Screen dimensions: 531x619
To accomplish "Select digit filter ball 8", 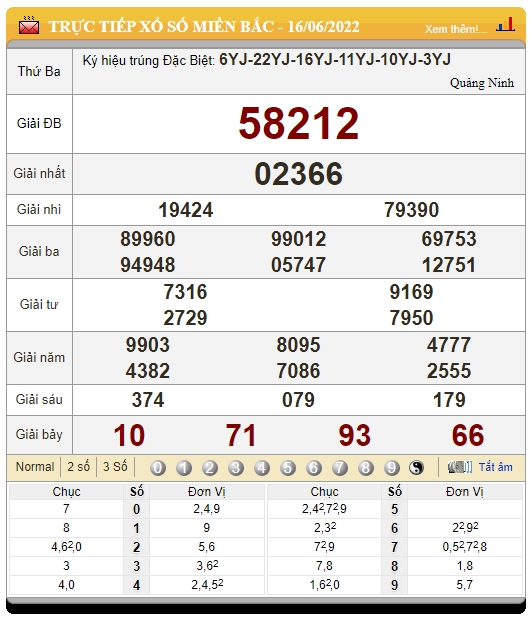I will [366, 468].
